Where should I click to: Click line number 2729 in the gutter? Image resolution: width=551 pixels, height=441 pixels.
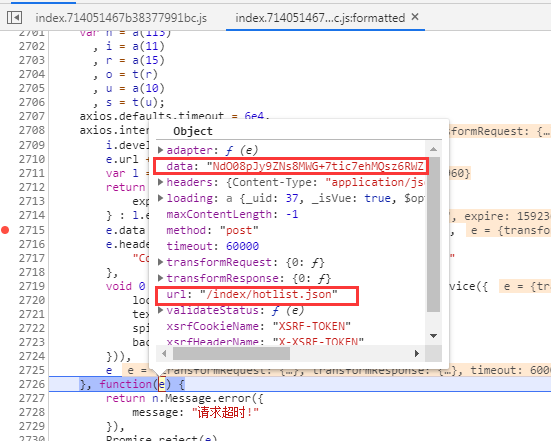pos(32,426)
